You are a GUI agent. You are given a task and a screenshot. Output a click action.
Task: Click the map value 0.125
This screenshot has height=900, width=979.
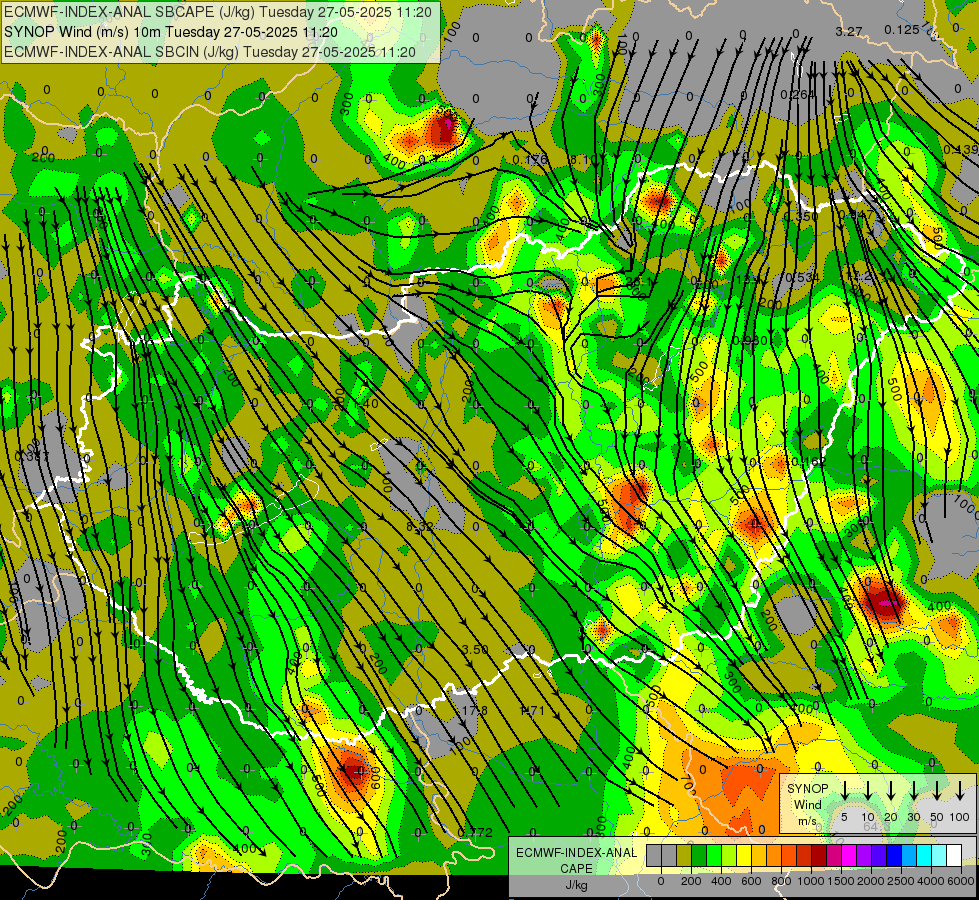click(x=902, y=29)
